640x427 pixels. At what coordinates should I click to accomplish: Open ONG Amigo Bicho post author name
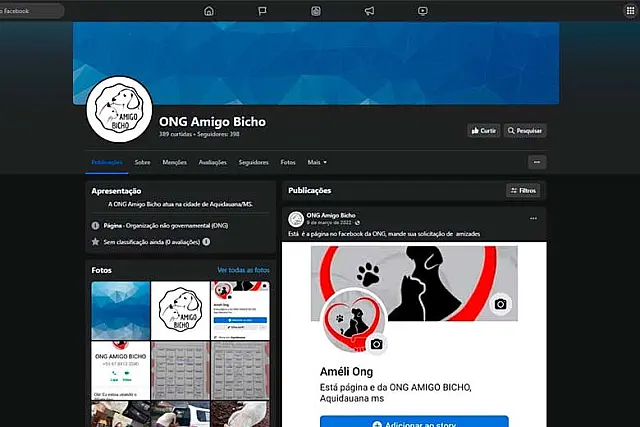click(331, 215)
